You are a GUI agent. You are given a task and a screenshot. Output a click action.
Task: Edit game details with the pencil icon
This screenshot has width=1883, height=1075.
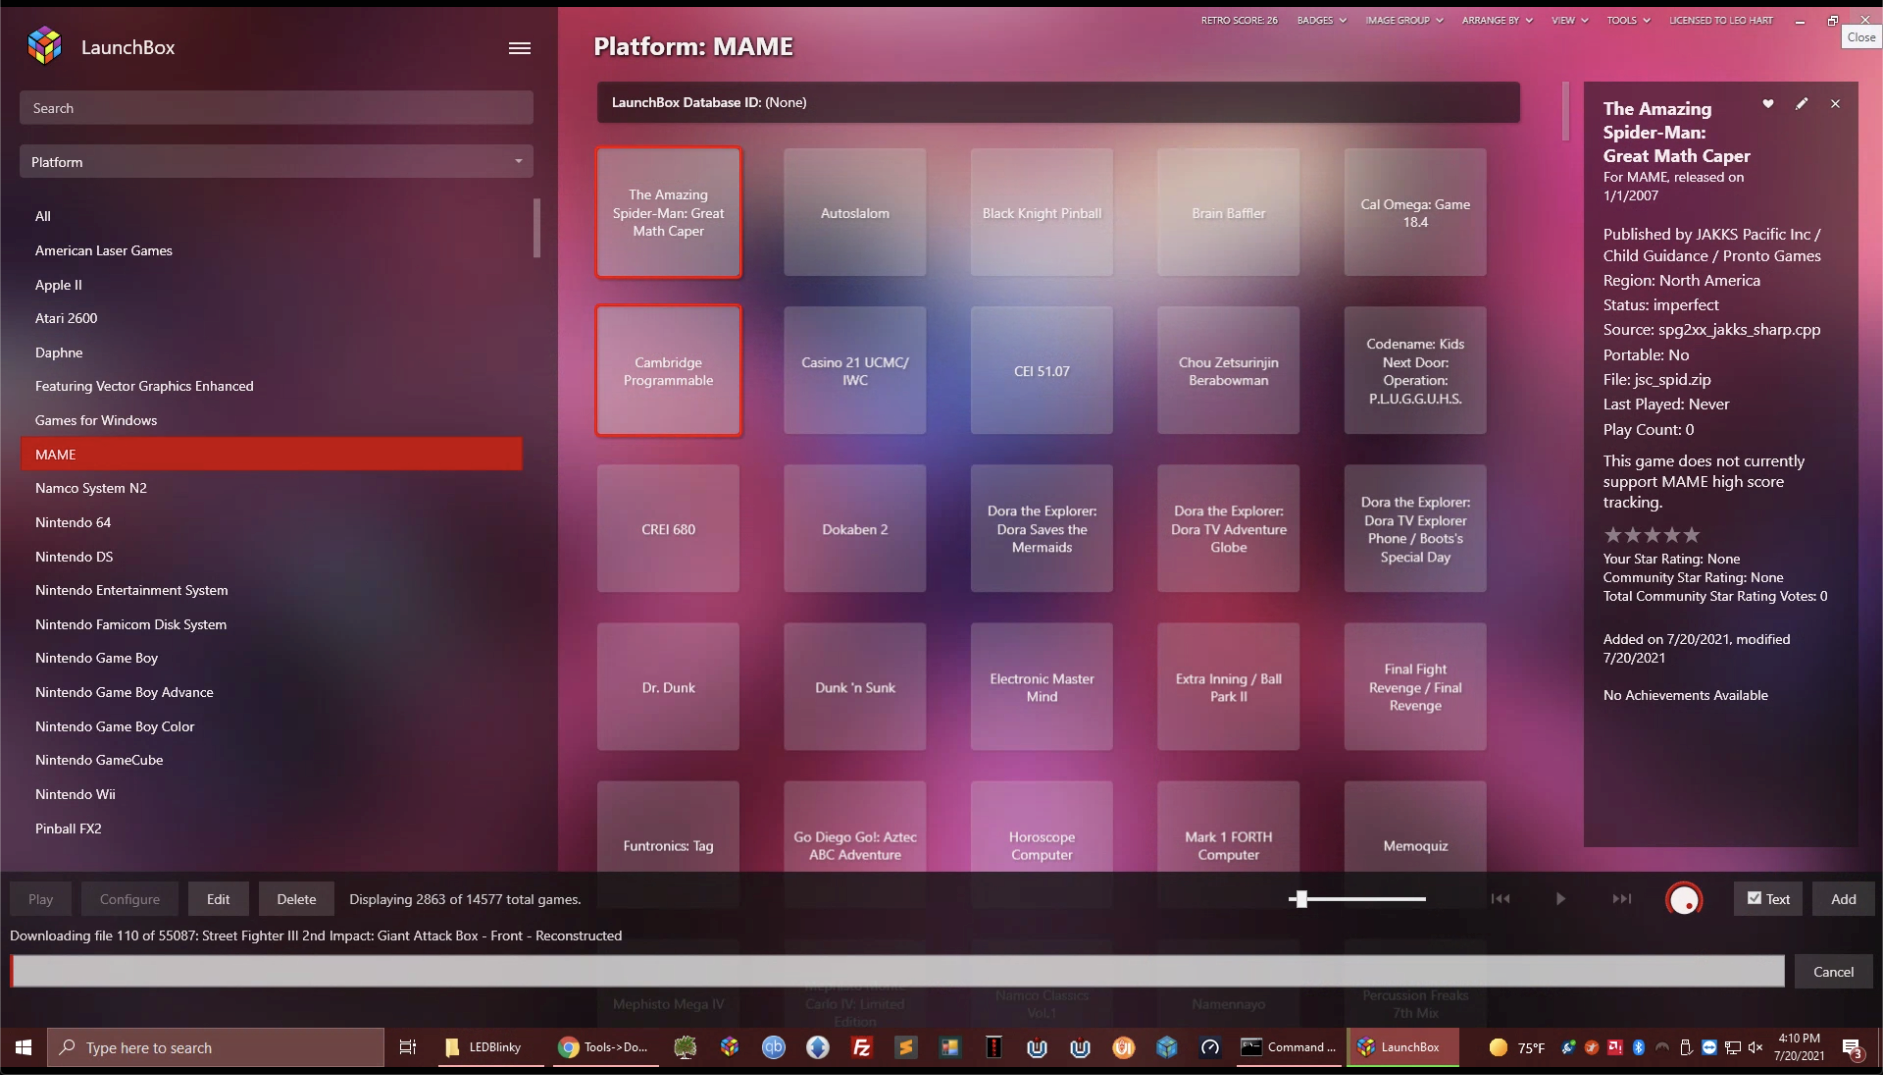[1801, 104]
